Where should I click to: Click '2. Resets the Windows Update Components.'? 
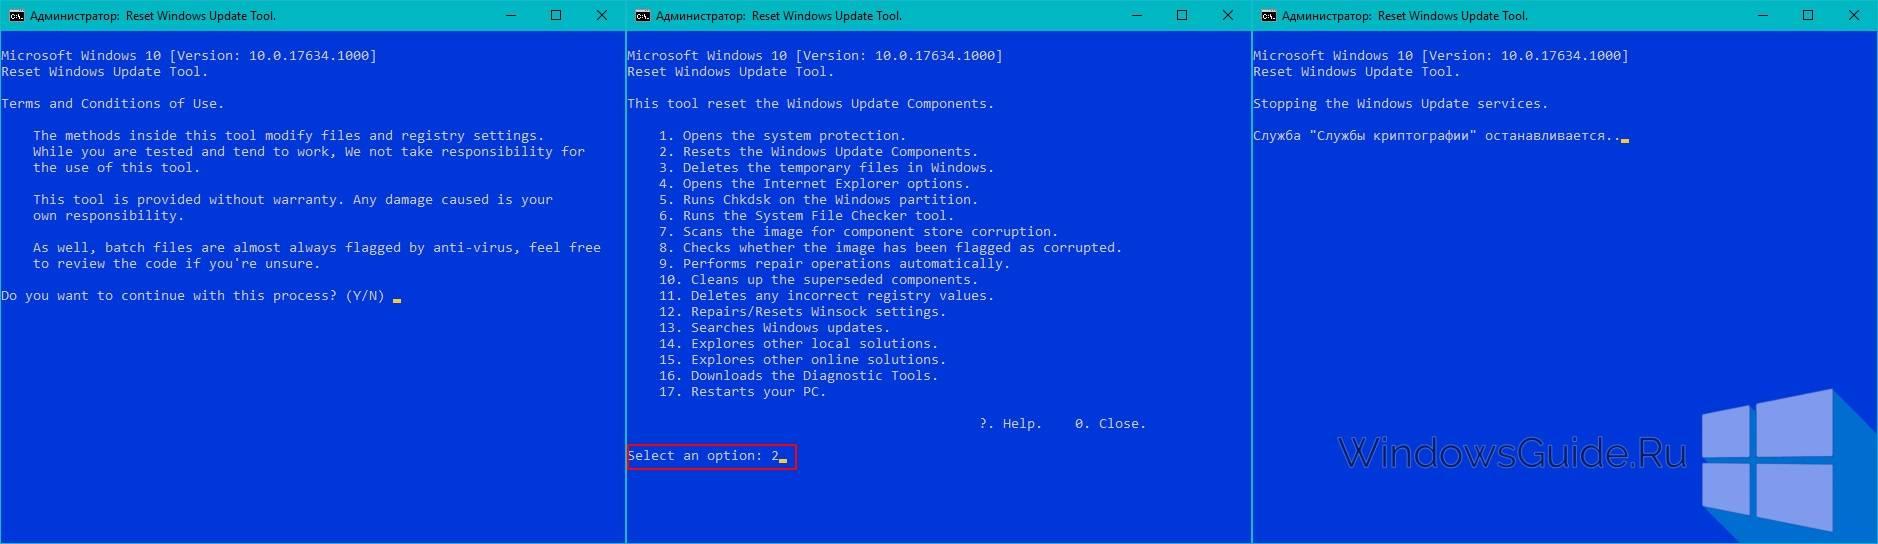coord(818,152)
